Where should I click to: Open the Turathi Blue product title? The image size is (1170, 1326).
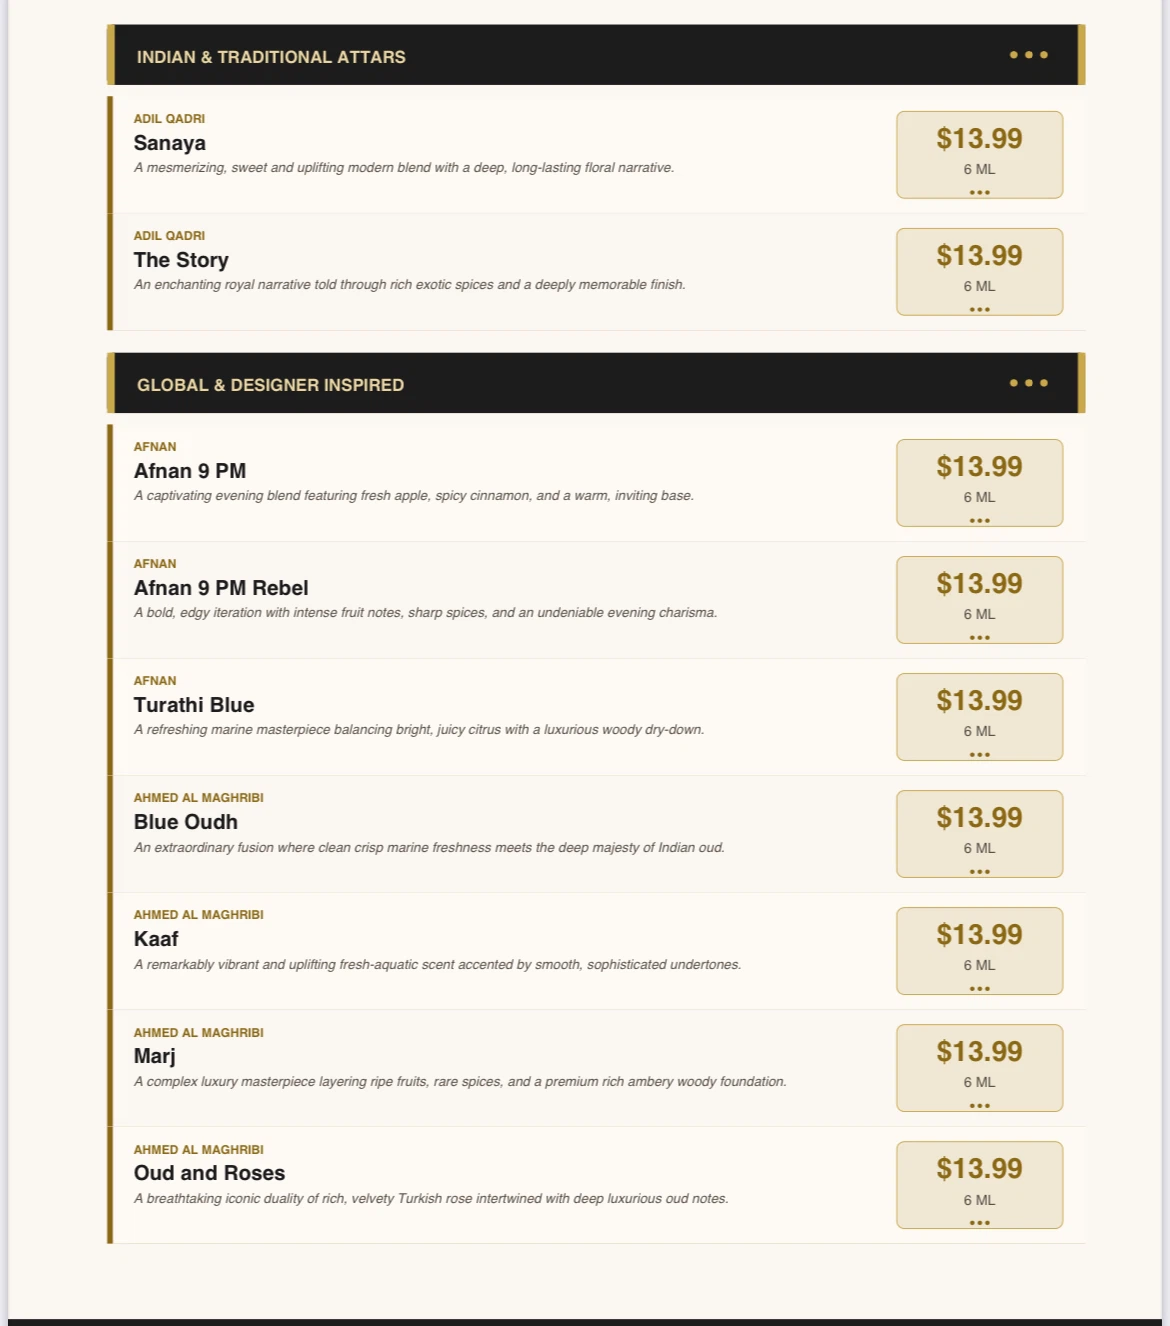coord(194,705)
